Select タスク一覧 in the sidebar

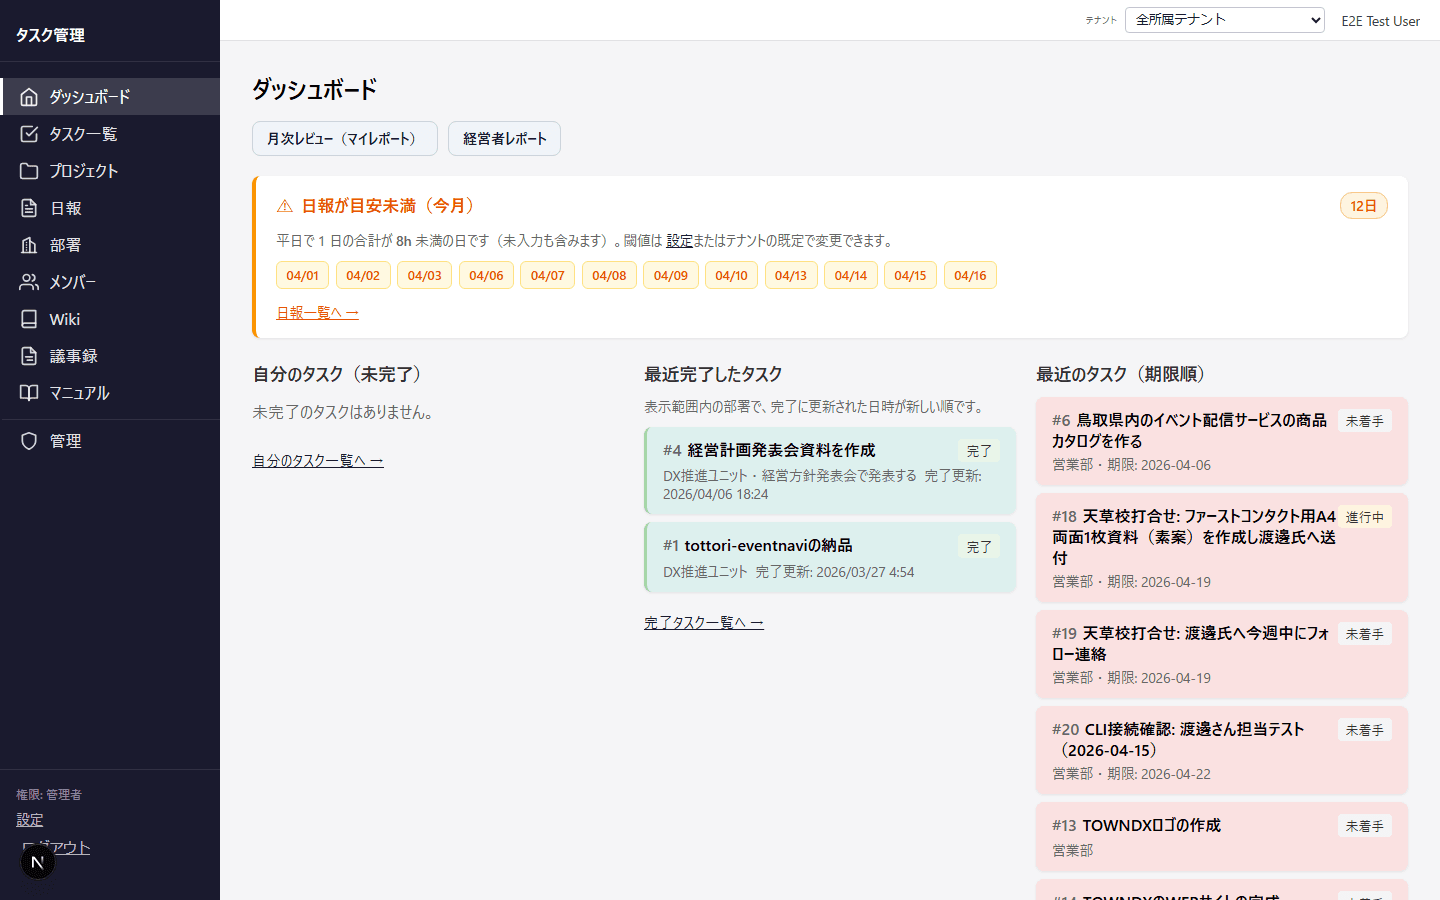83,134
